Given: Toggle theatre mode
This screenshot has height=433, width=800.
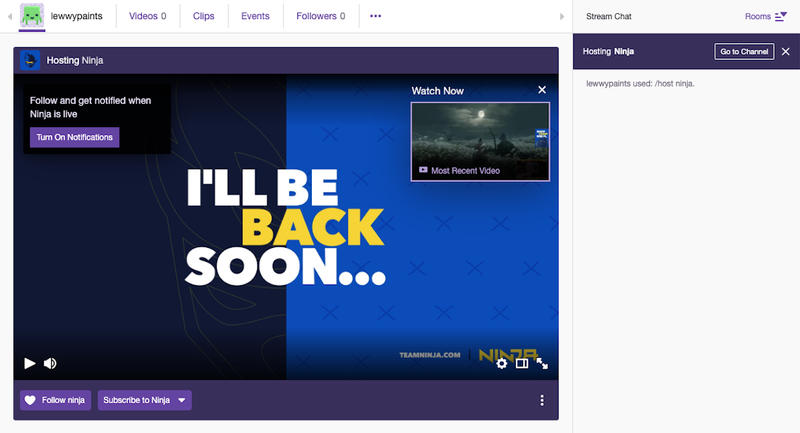Looking at the screenshot, I should pyautogui.click(x=521, y=363).
